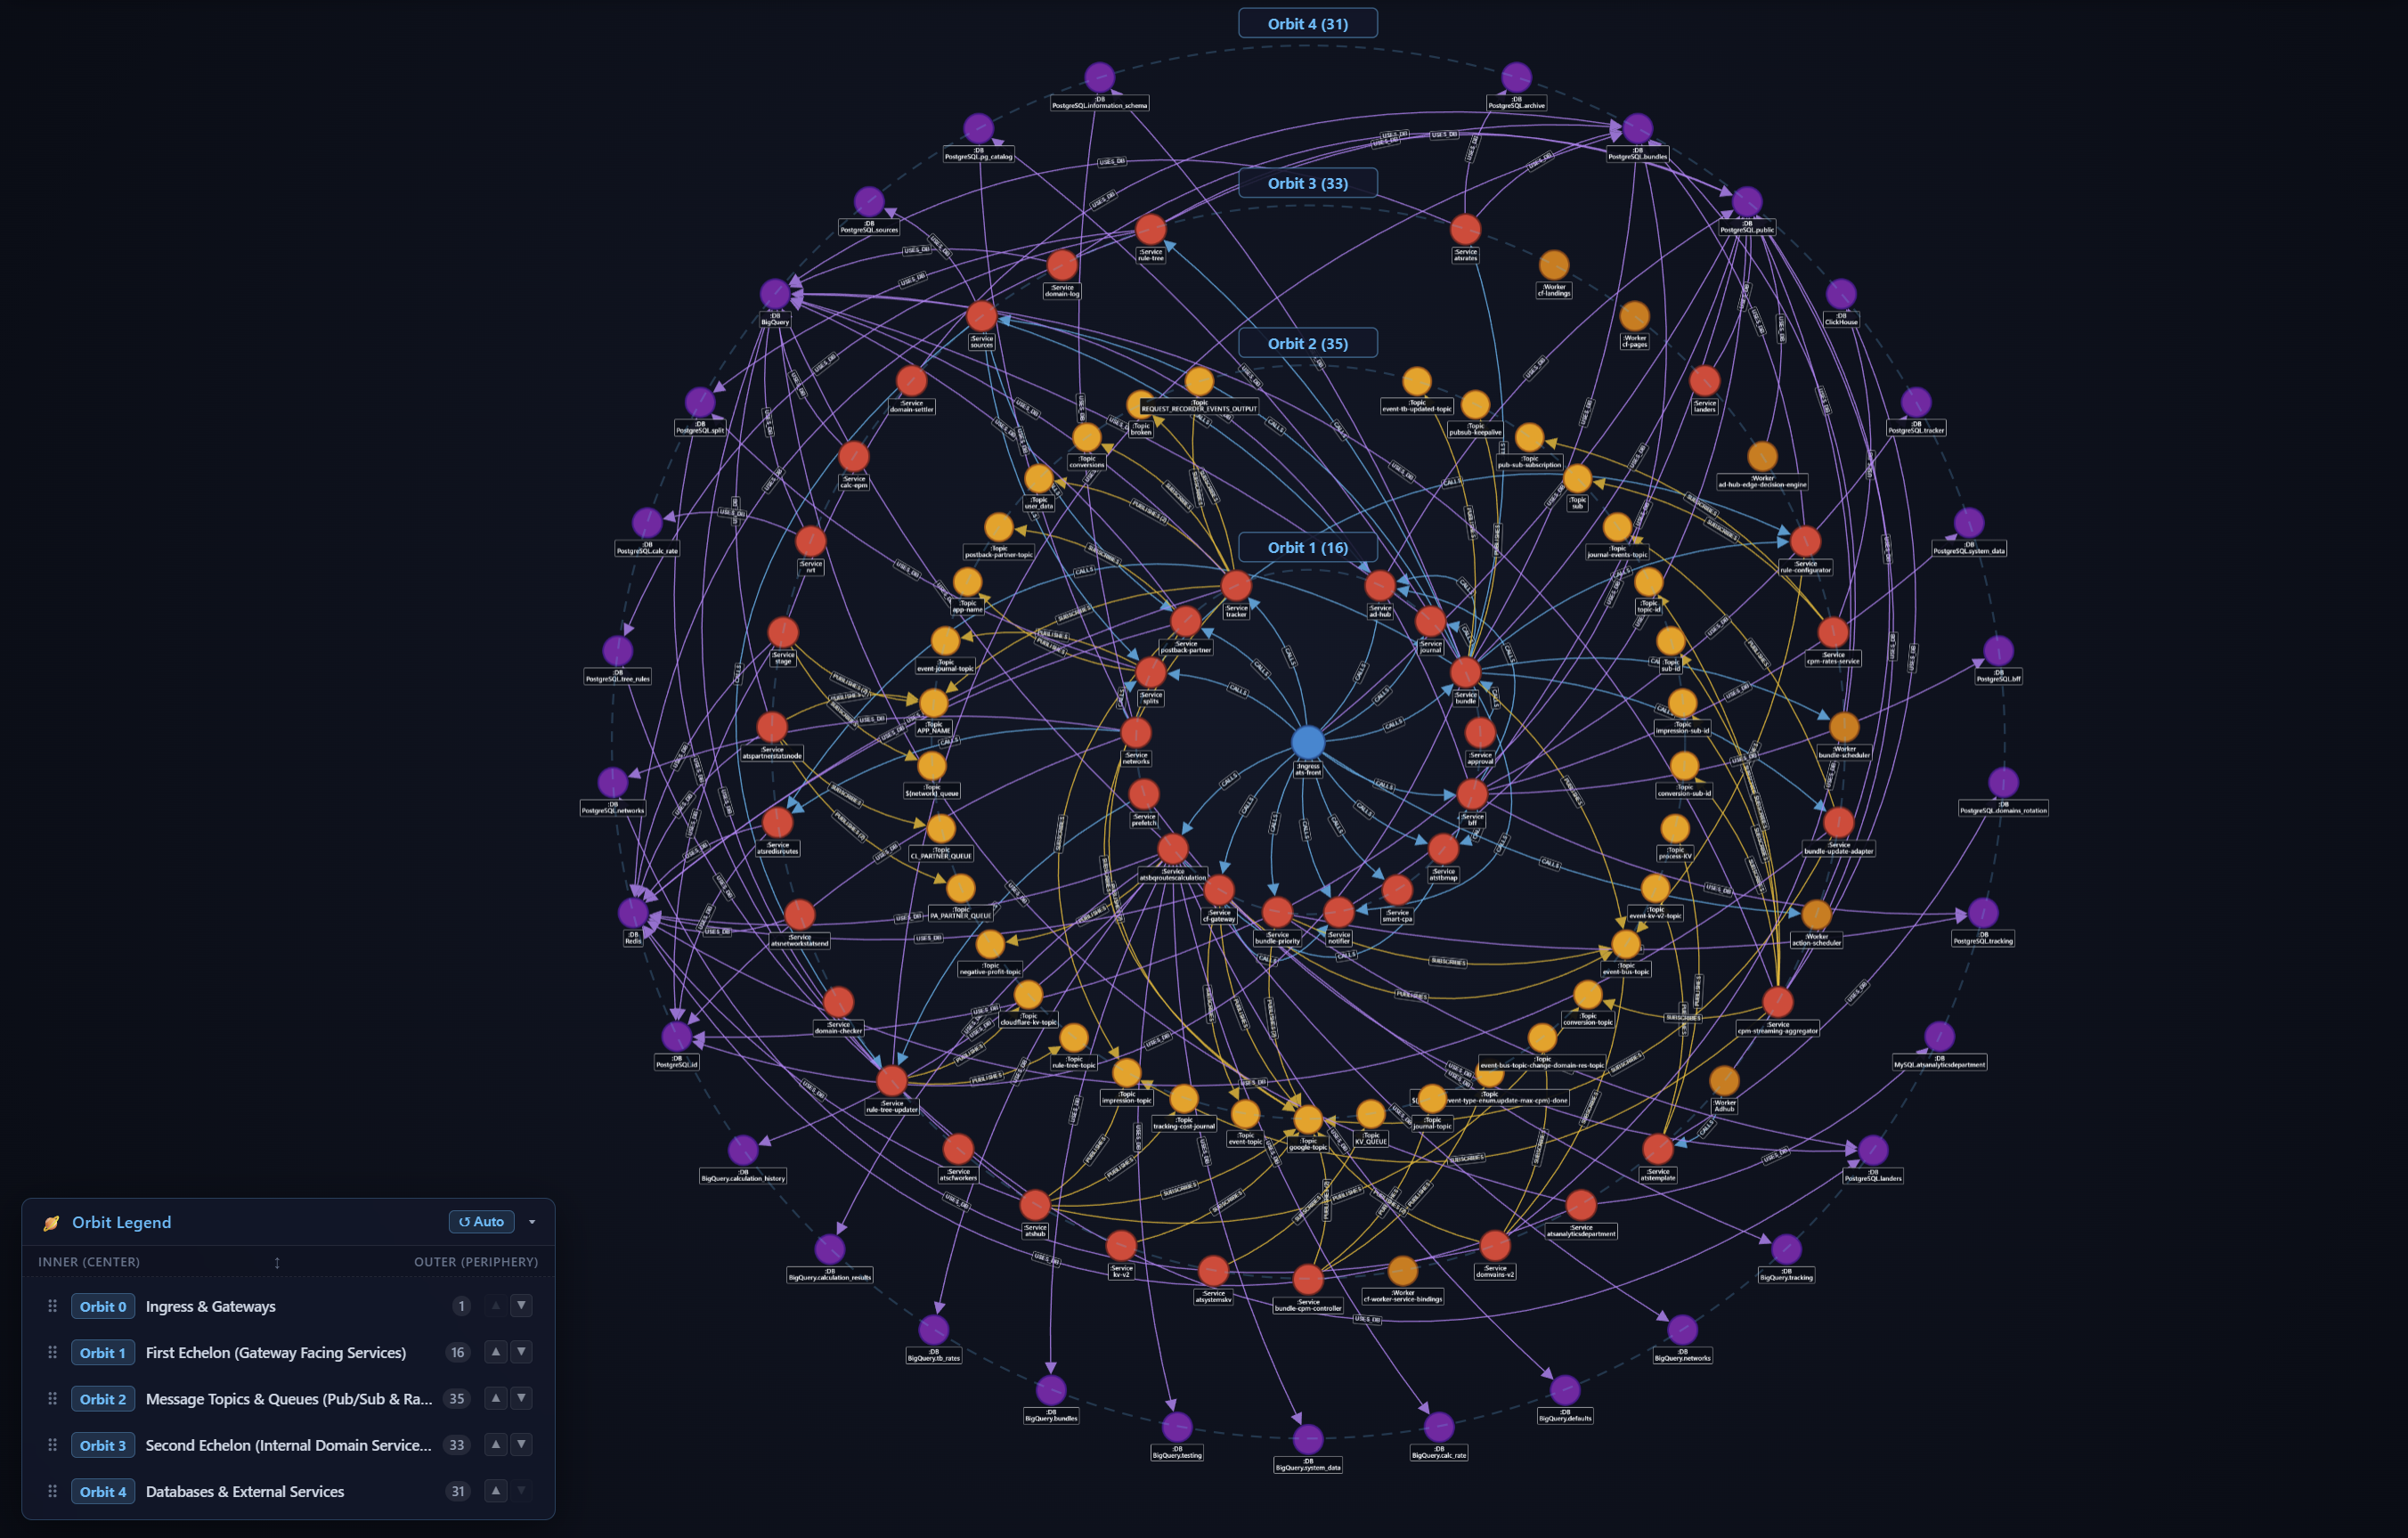Viewport: 2408px width, 1538px height.
Task: Click the Orbit 4 badge in legend
Action: [x=103, y=1491]
